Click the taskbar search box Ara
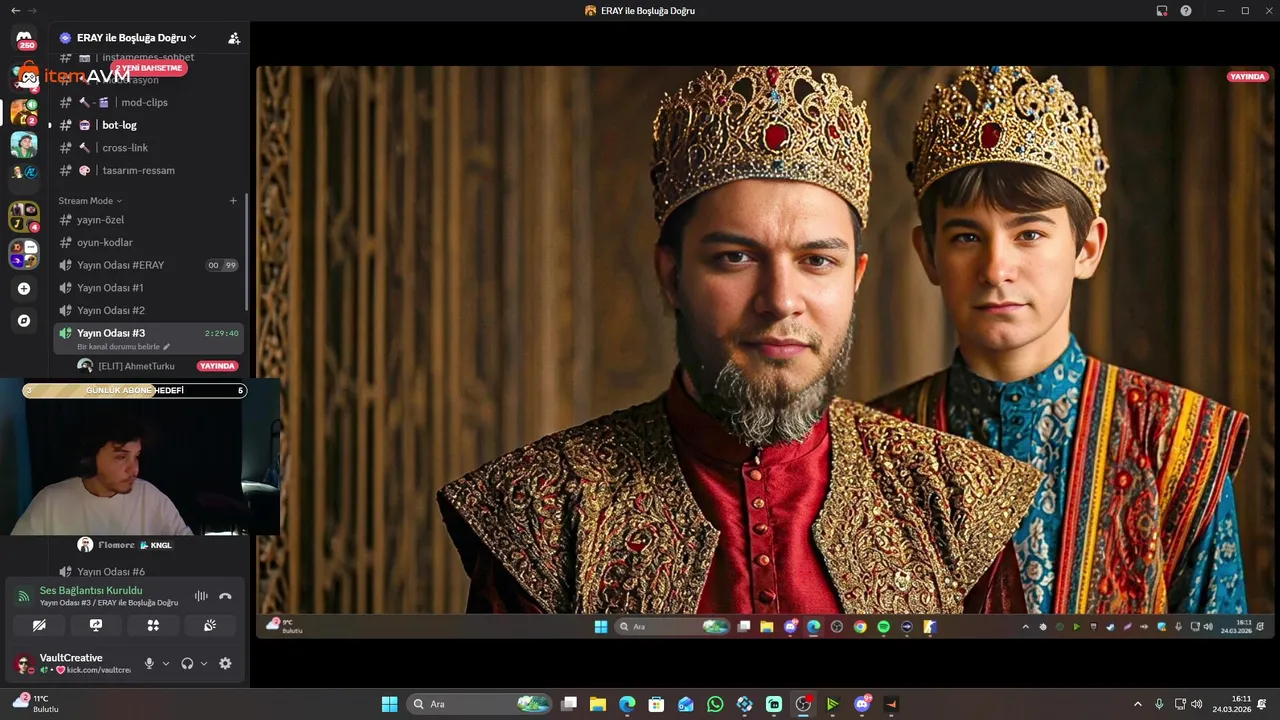This screenshot has height=720, width=1280. click(479, 704)
